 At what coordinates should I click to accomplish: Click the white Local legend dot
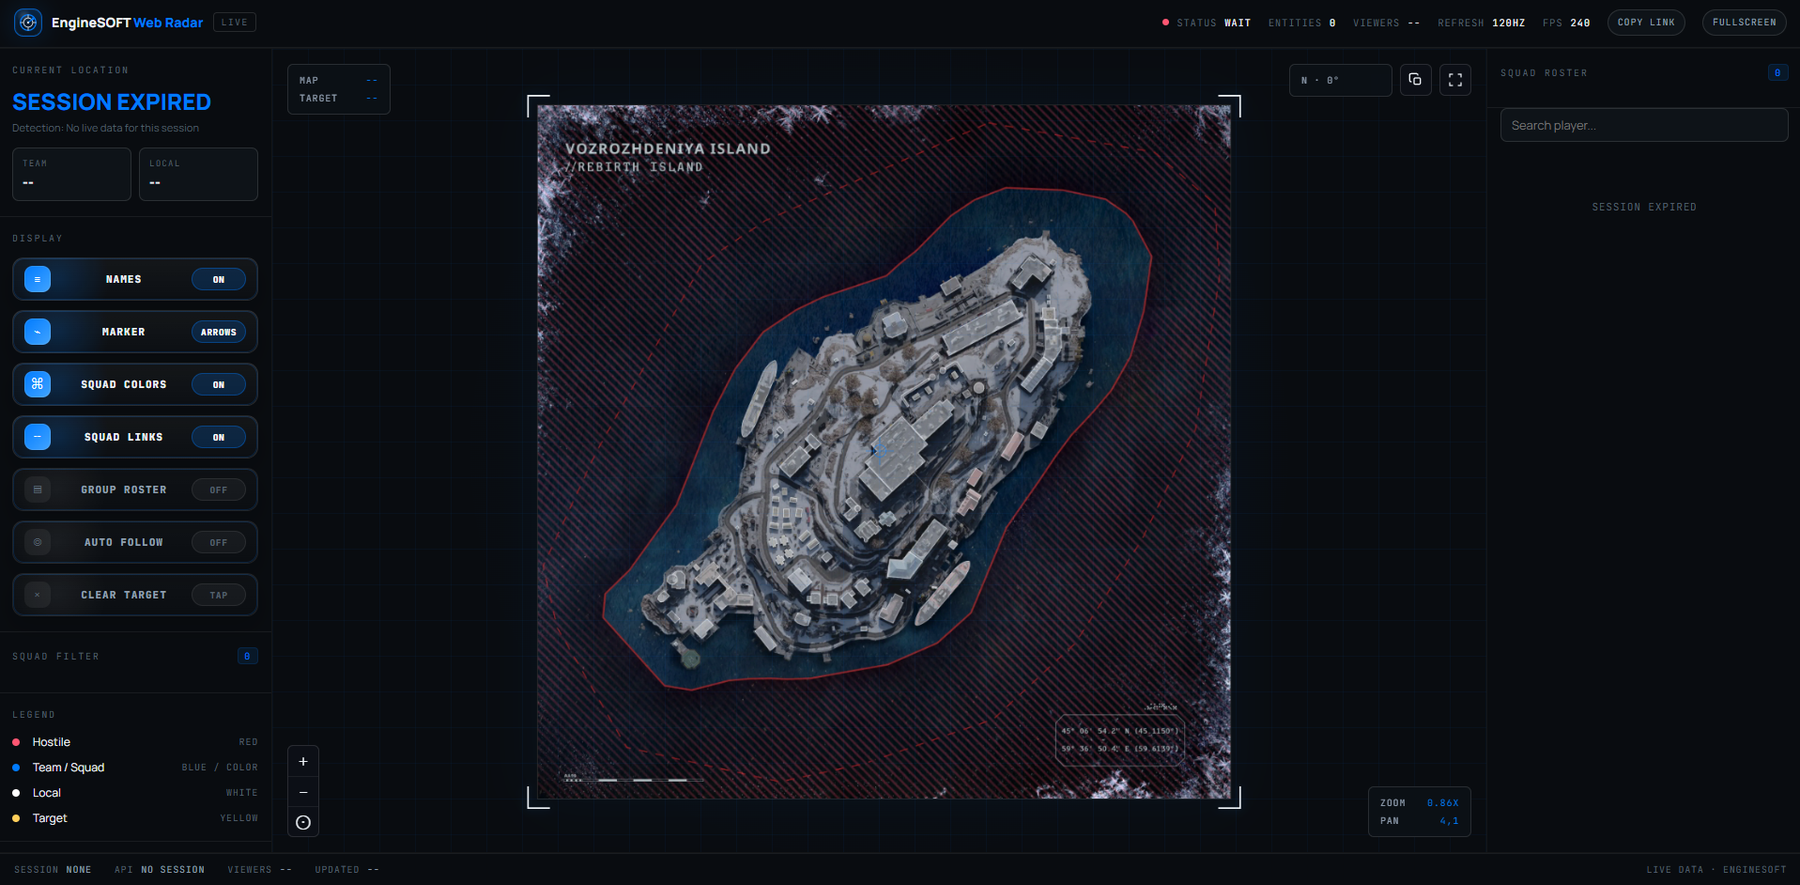point(16,793)
